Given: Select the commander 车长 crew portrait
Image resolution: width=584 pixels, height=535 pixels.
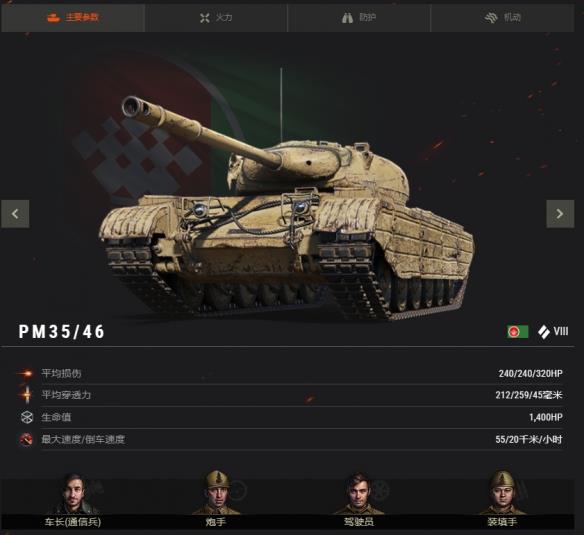Looking at the screenshot, I should 73,499.
